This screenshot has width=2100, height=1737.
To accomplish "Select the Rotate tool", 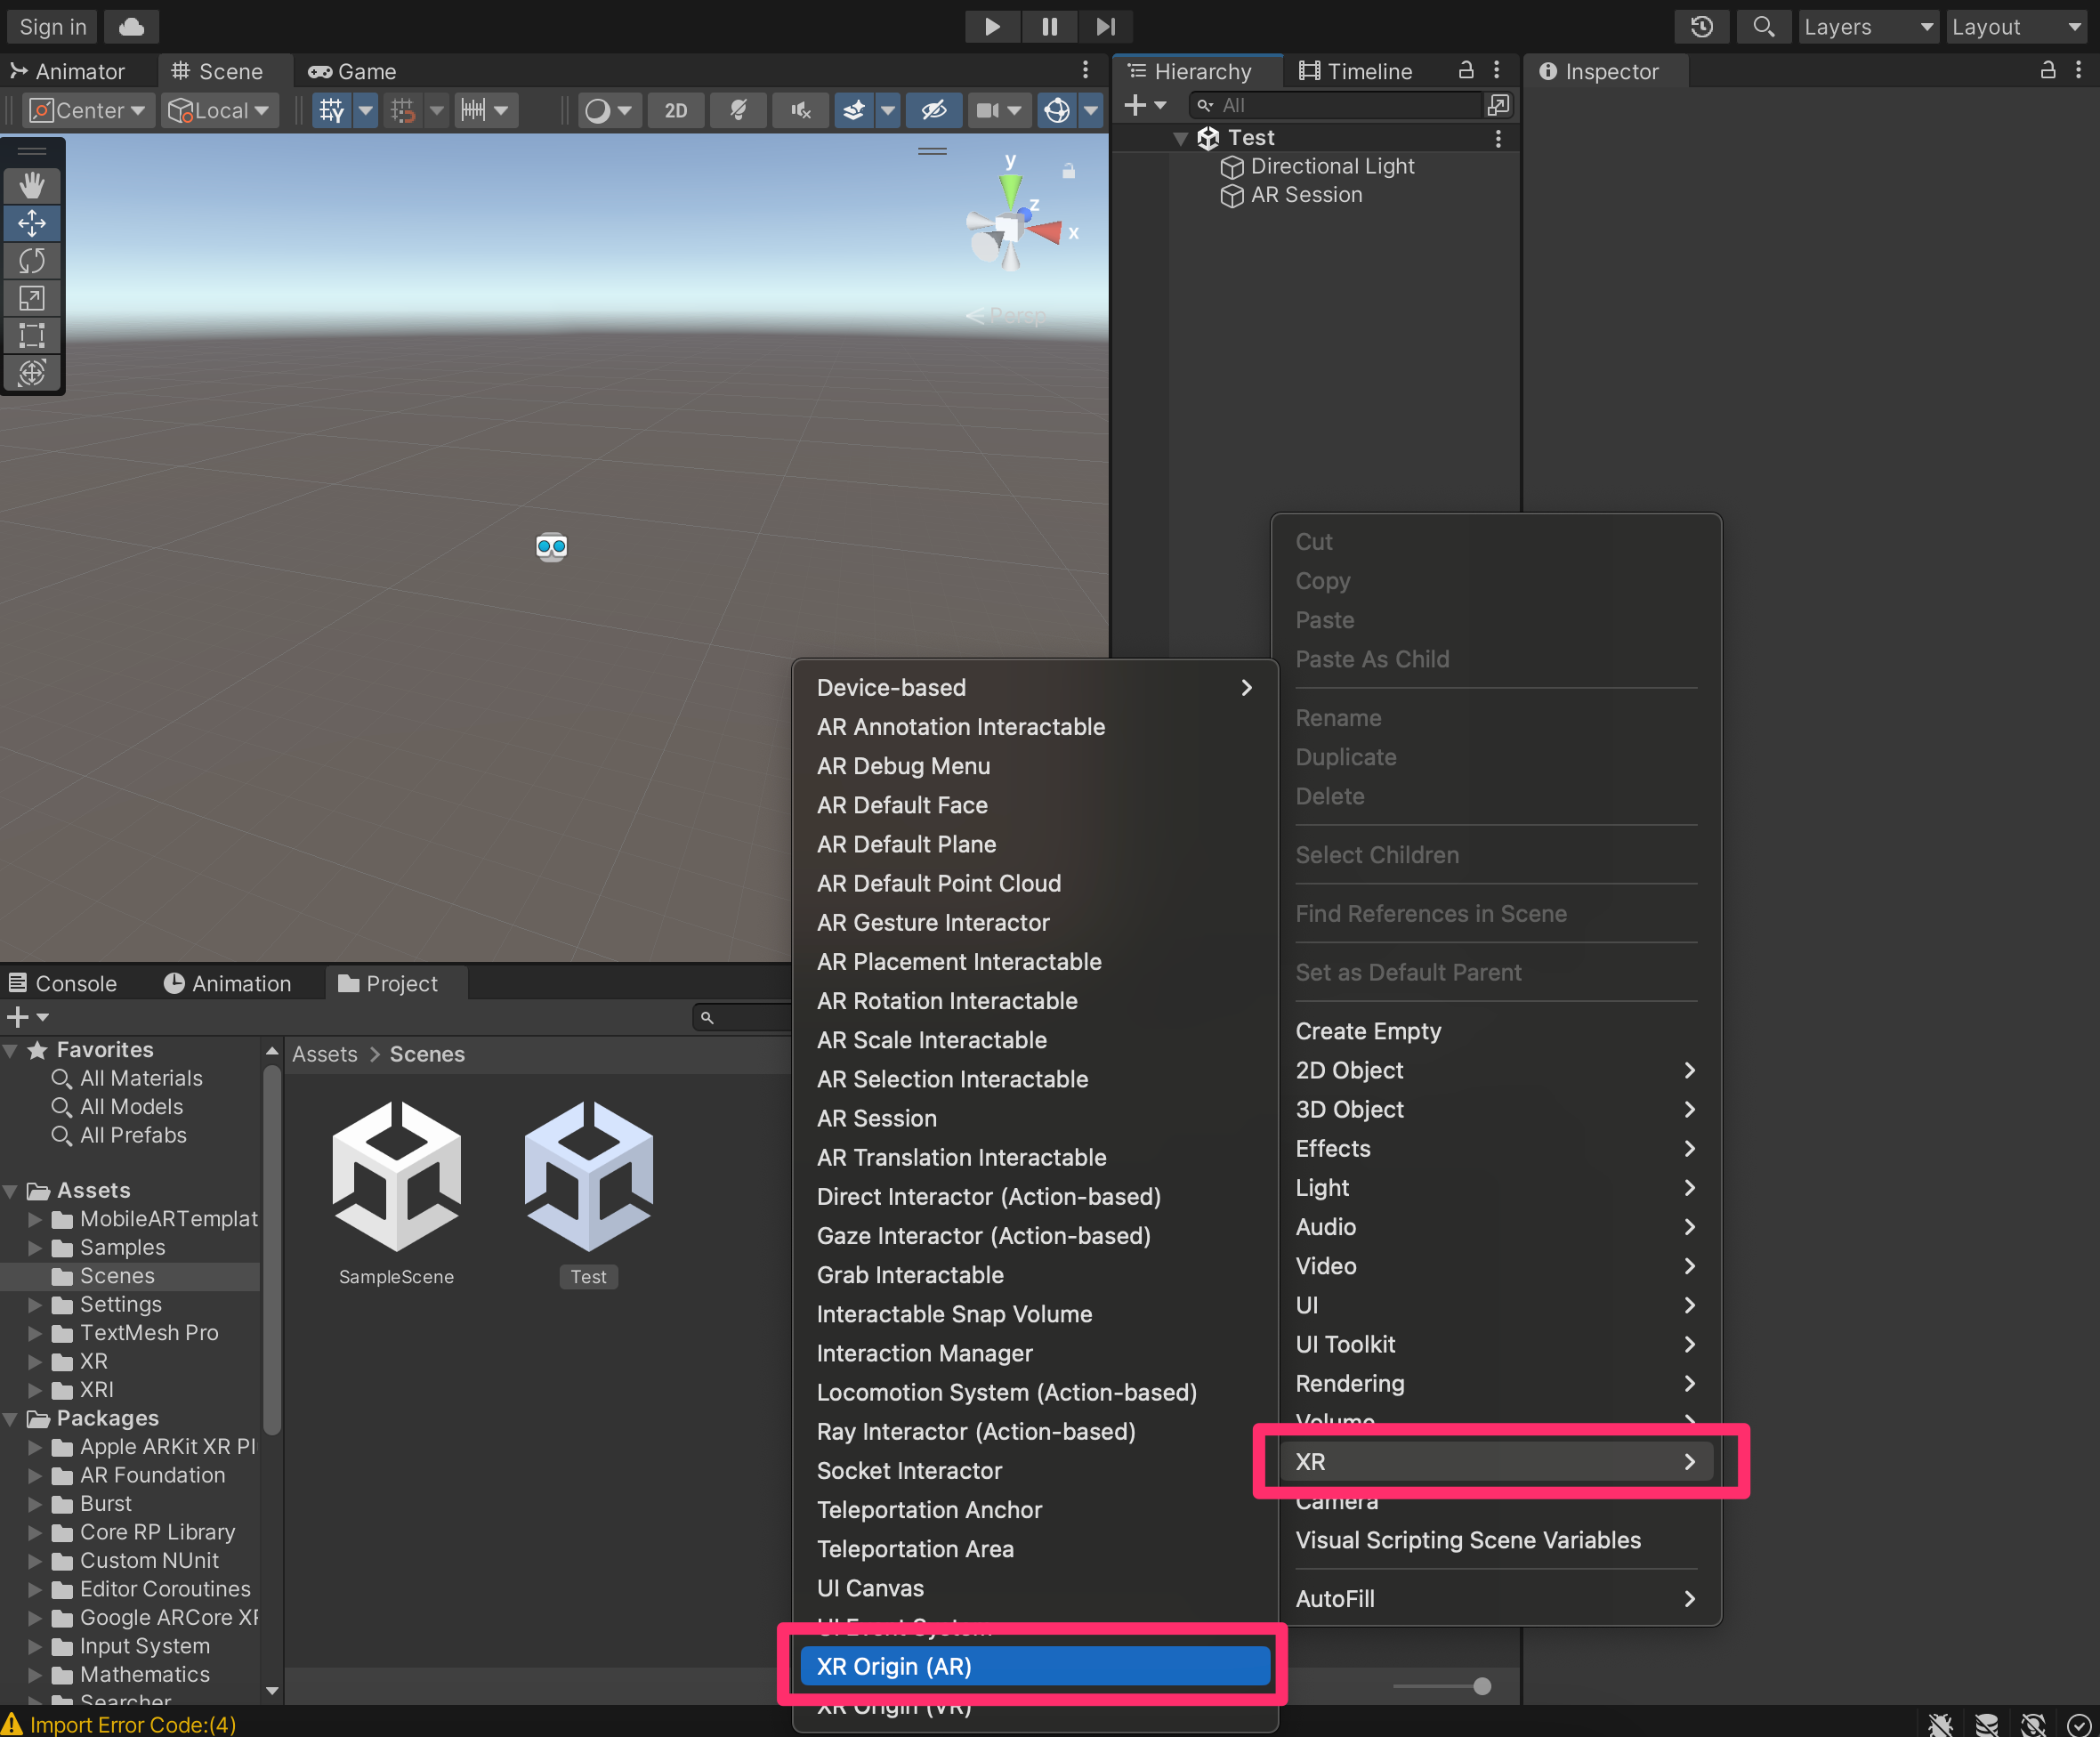I will click(x=32, y=261).
